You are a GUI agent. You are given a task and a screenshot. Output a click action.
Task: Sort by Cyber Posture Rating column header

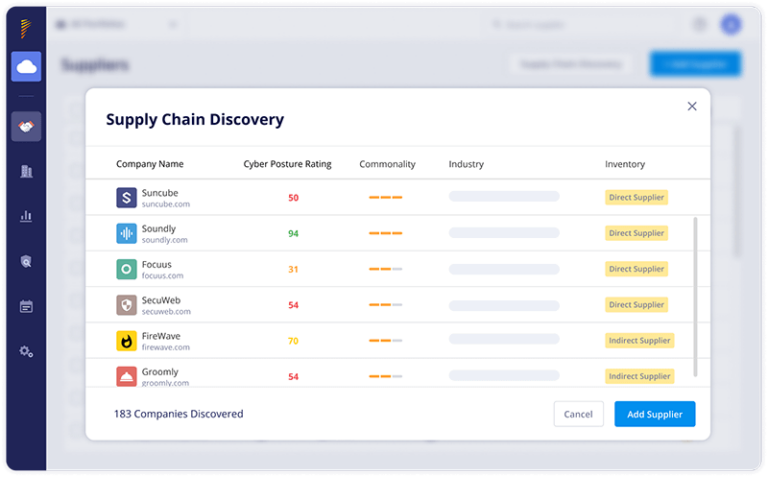click(287, 164)
